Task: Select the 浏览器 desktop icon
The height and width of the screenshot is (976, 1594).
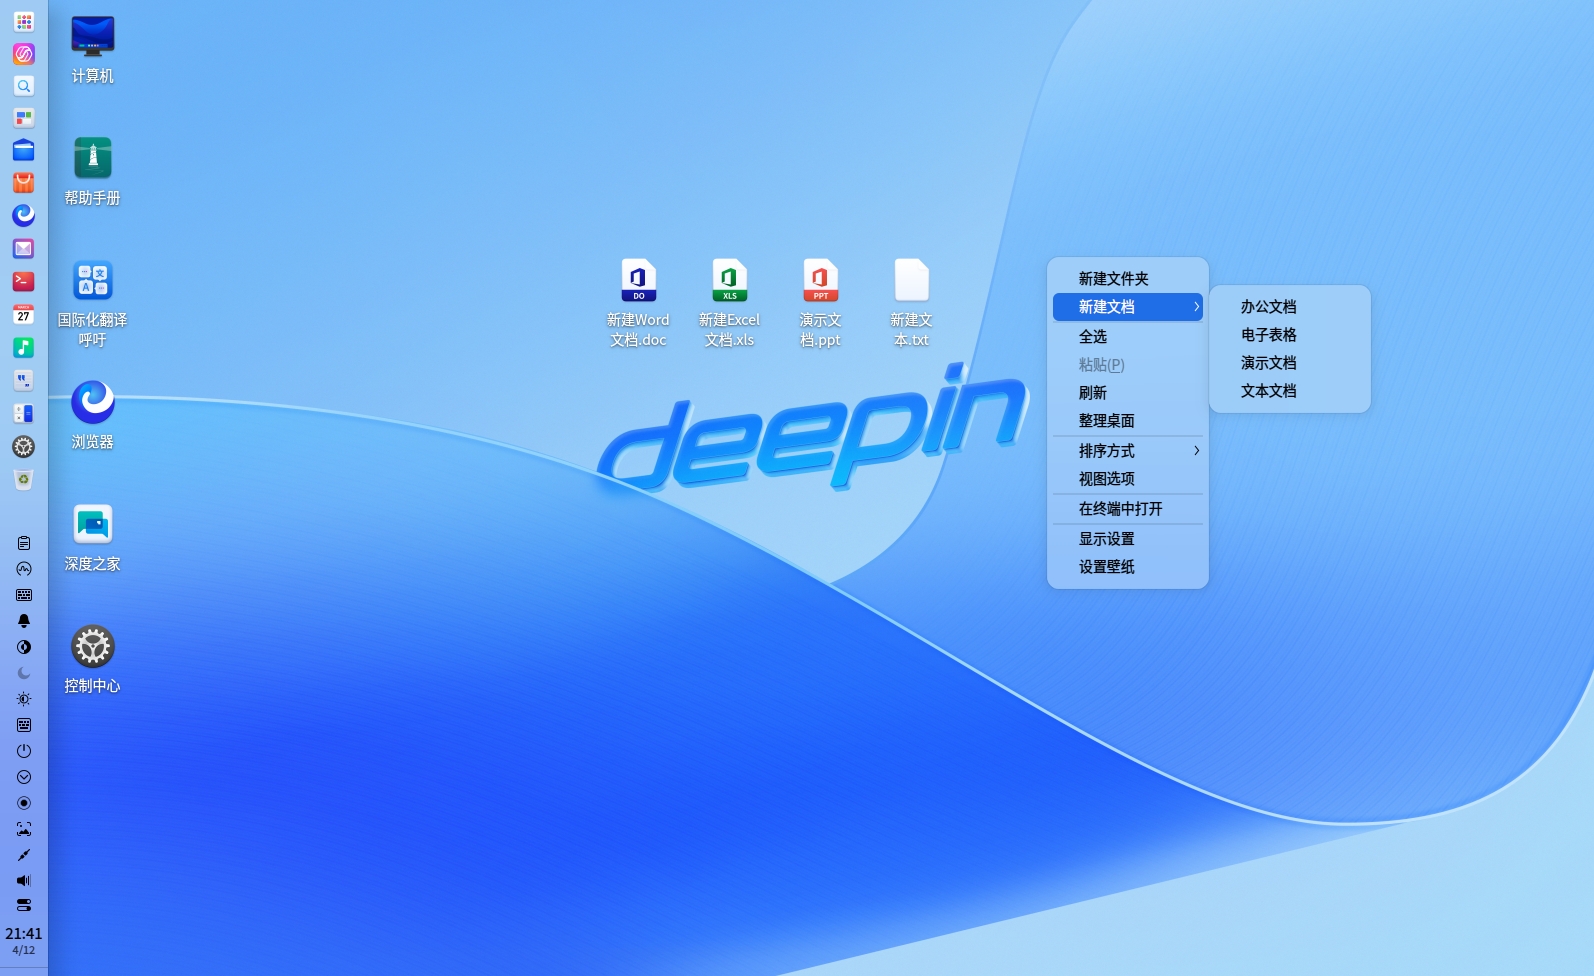Action: coord(93,416)
